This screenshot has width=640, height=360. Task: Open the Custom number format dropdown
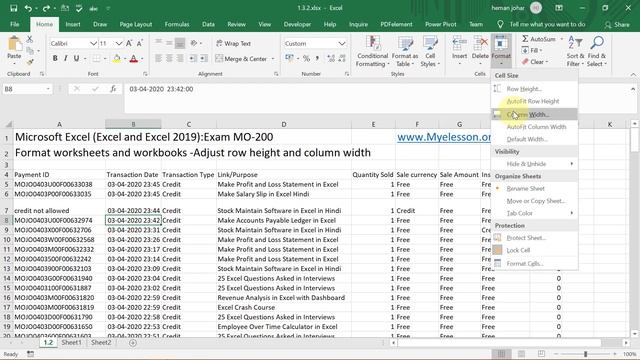point(342,43)
